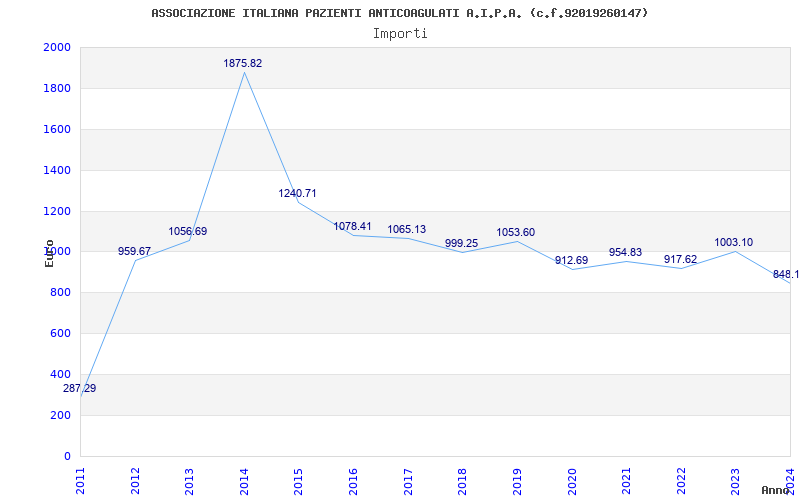Click the 2014 x-axis year label
Screen dimensions: 800x500
click(244, 481)
